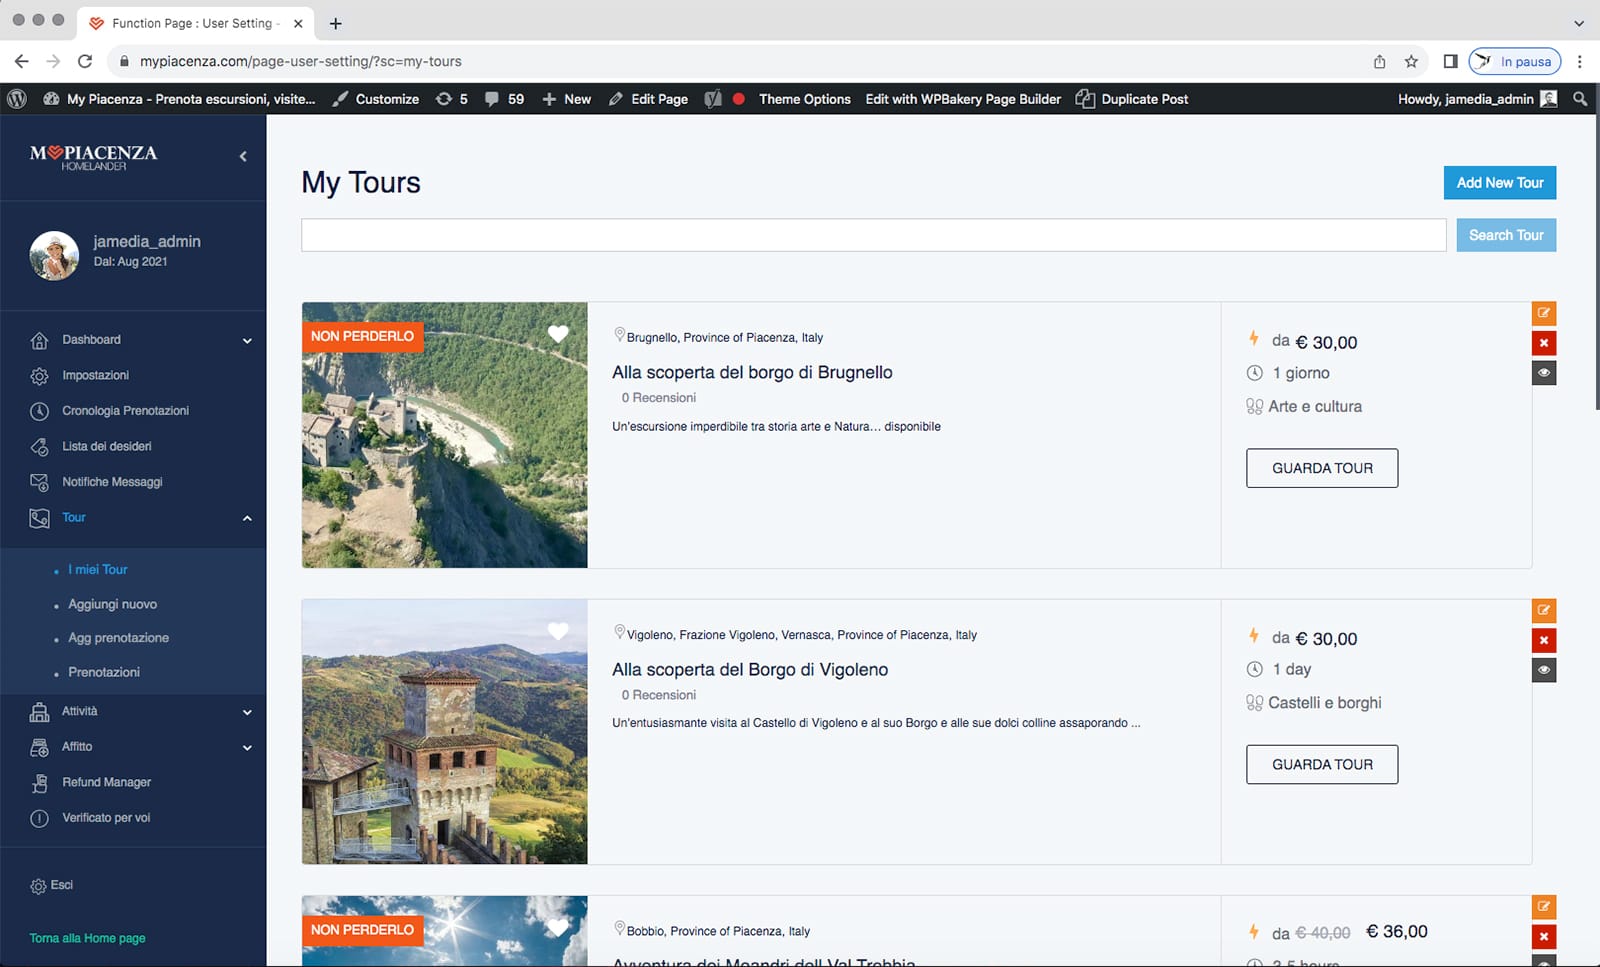
Task: Go to Lista dei desideri
Action: pyautogui.click(x=106, y=446)
